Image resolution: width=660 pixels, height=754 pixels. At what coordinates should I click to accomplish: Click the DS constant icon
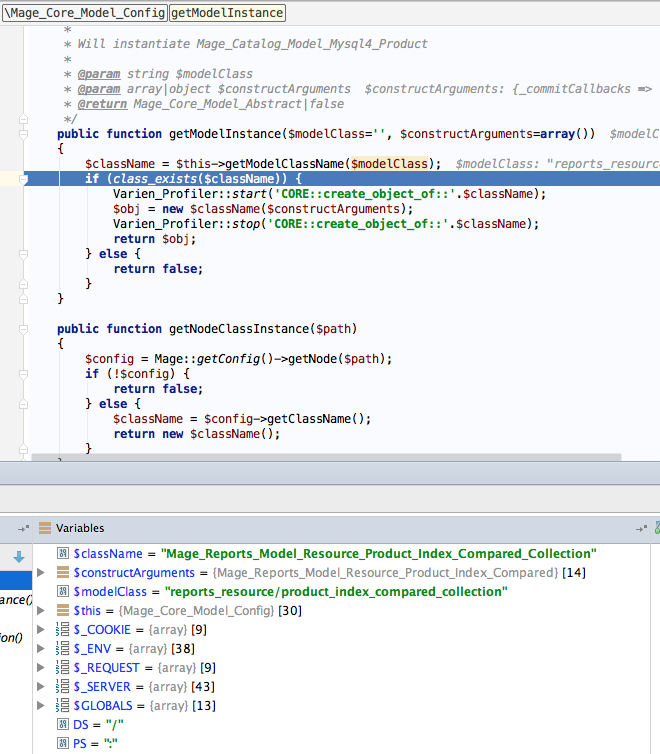click(x=62, y=724)
